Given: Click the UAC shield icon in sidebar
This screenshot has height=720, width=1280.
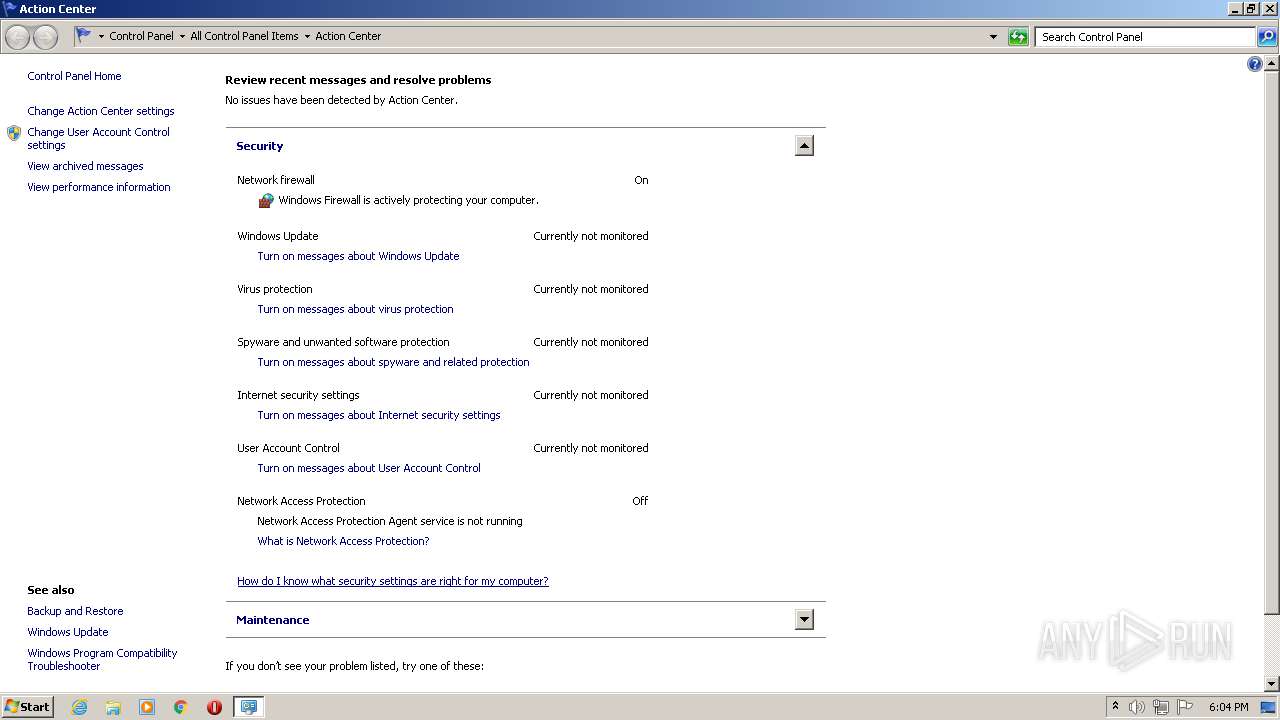Looking at the screenshot, I should click(14, 133).
